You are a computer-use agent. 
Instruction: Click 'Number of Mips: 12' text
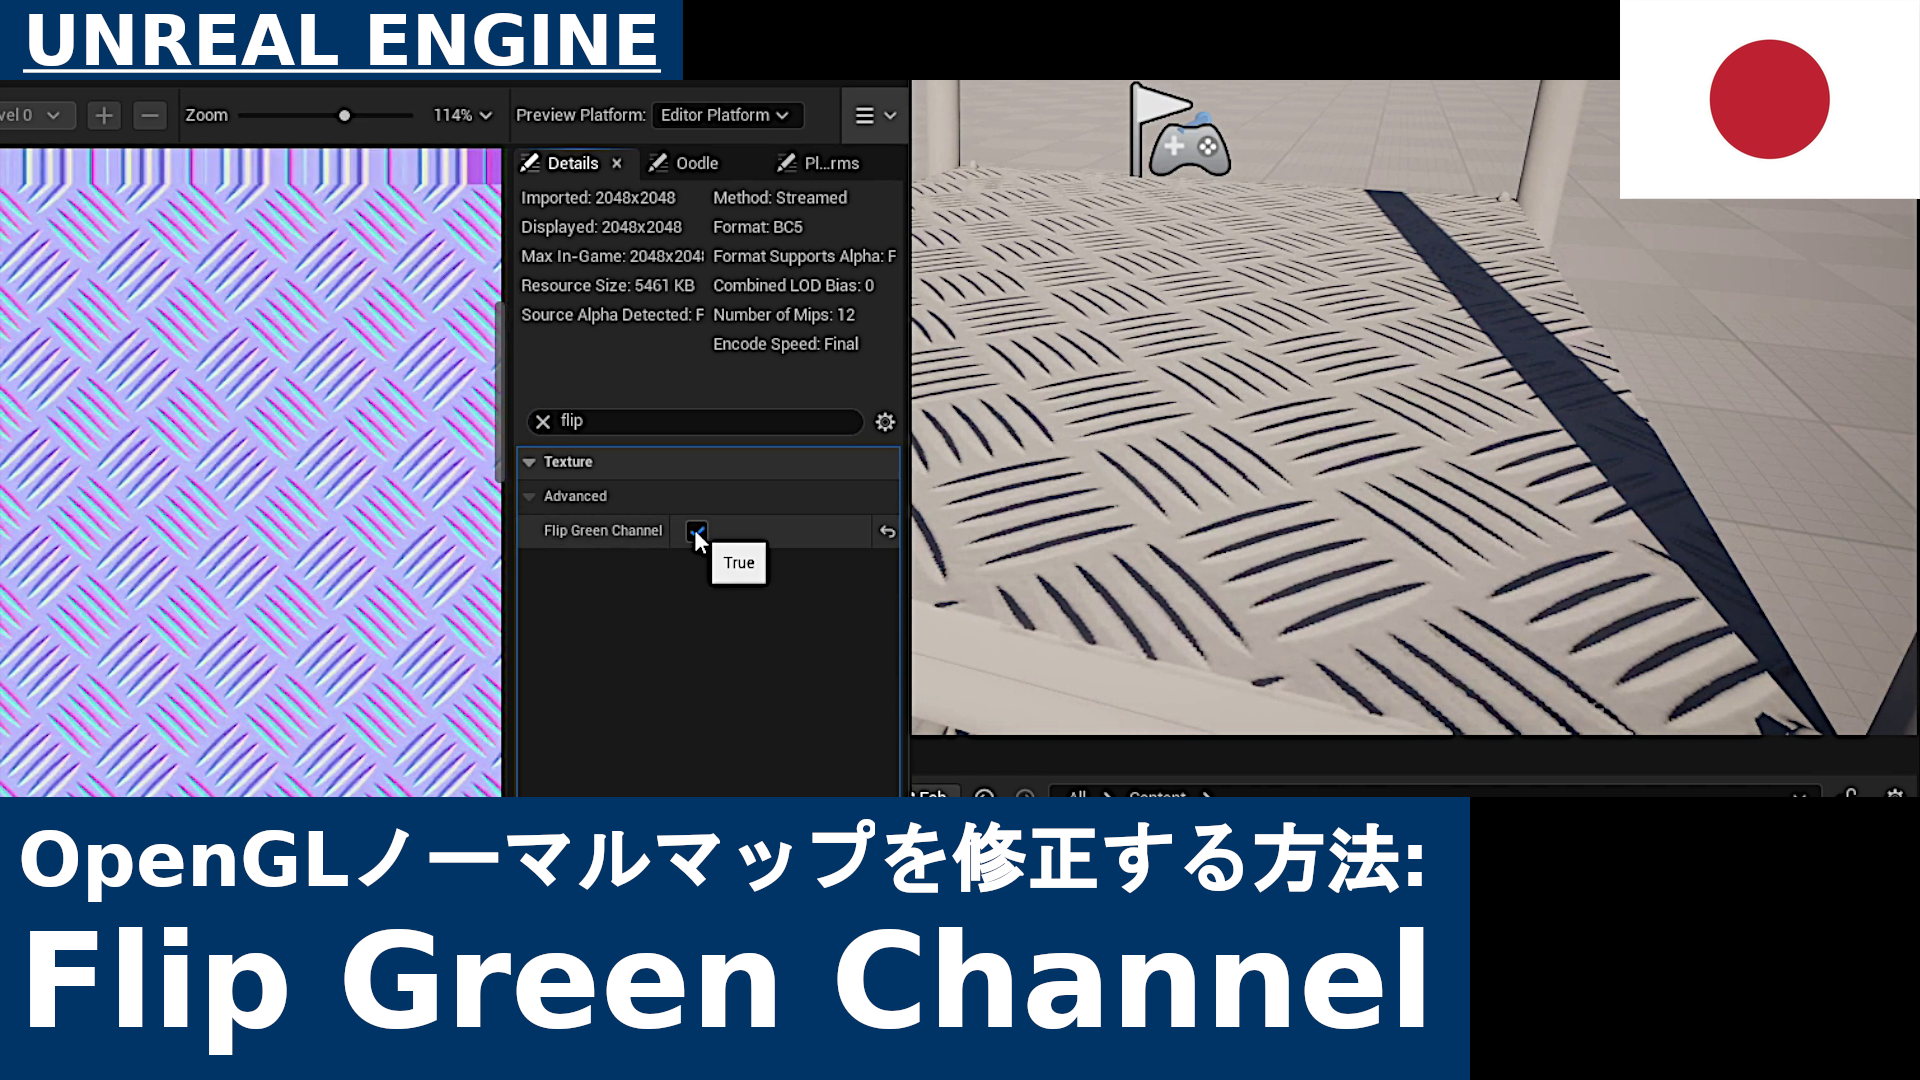click(x=784, y=315)
